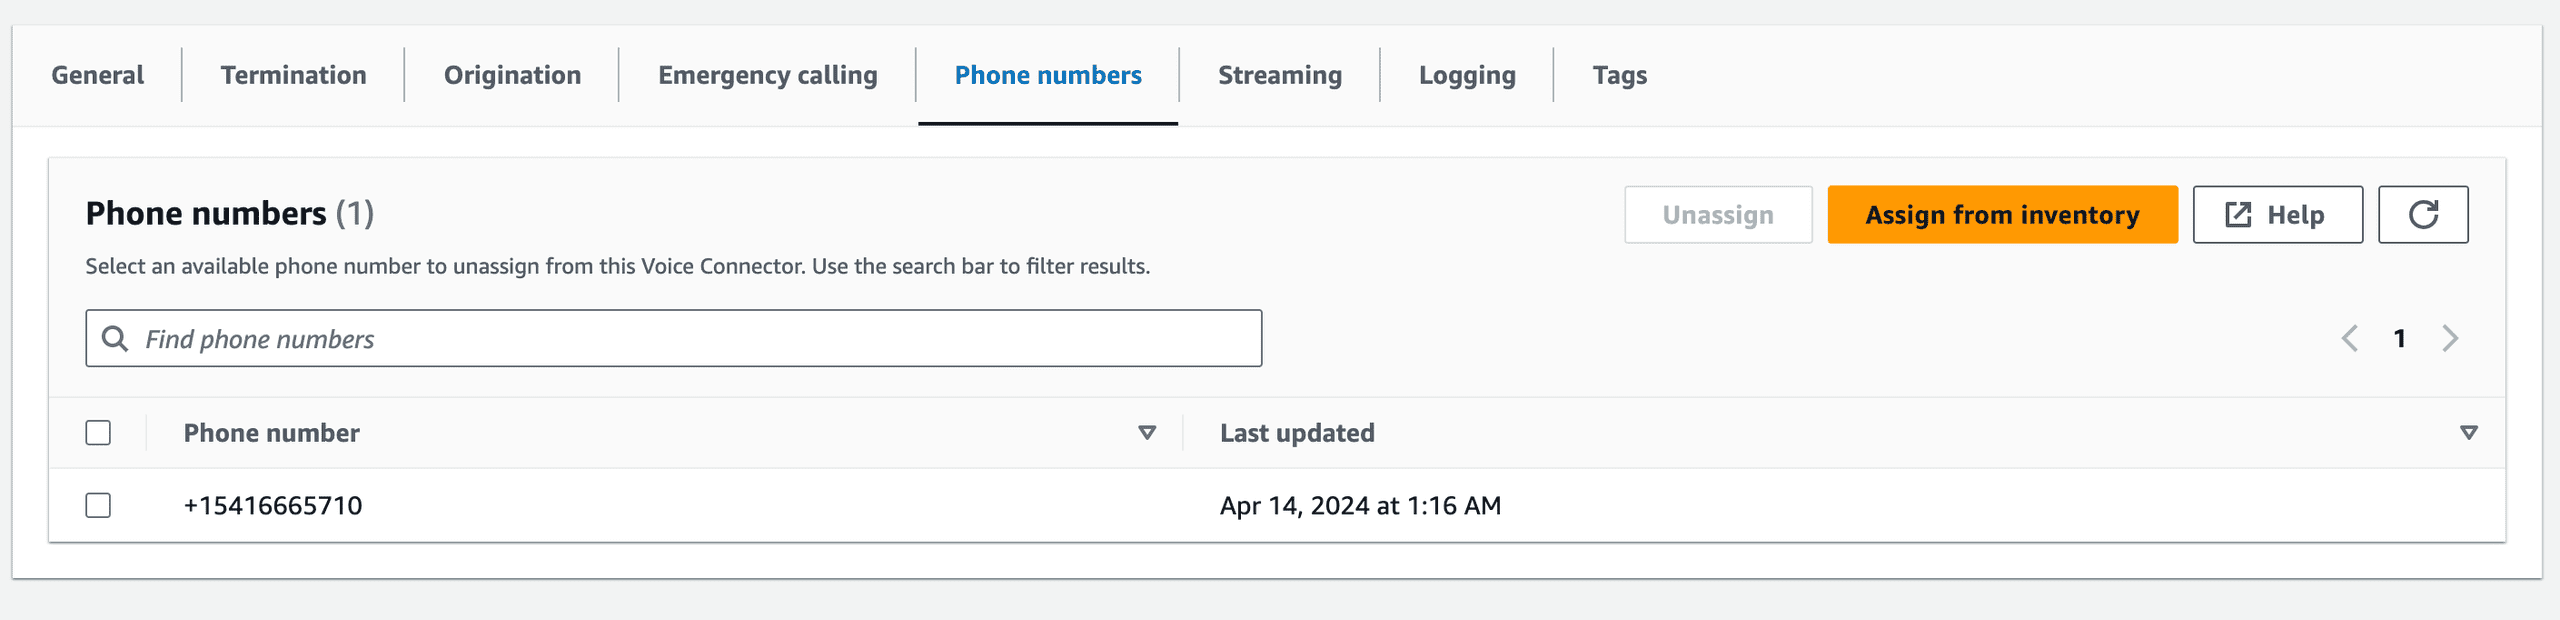Sort by Last updated column arrow
Image resolution: width=2560 pixels, height=620 pixels.
[2468, 432]
